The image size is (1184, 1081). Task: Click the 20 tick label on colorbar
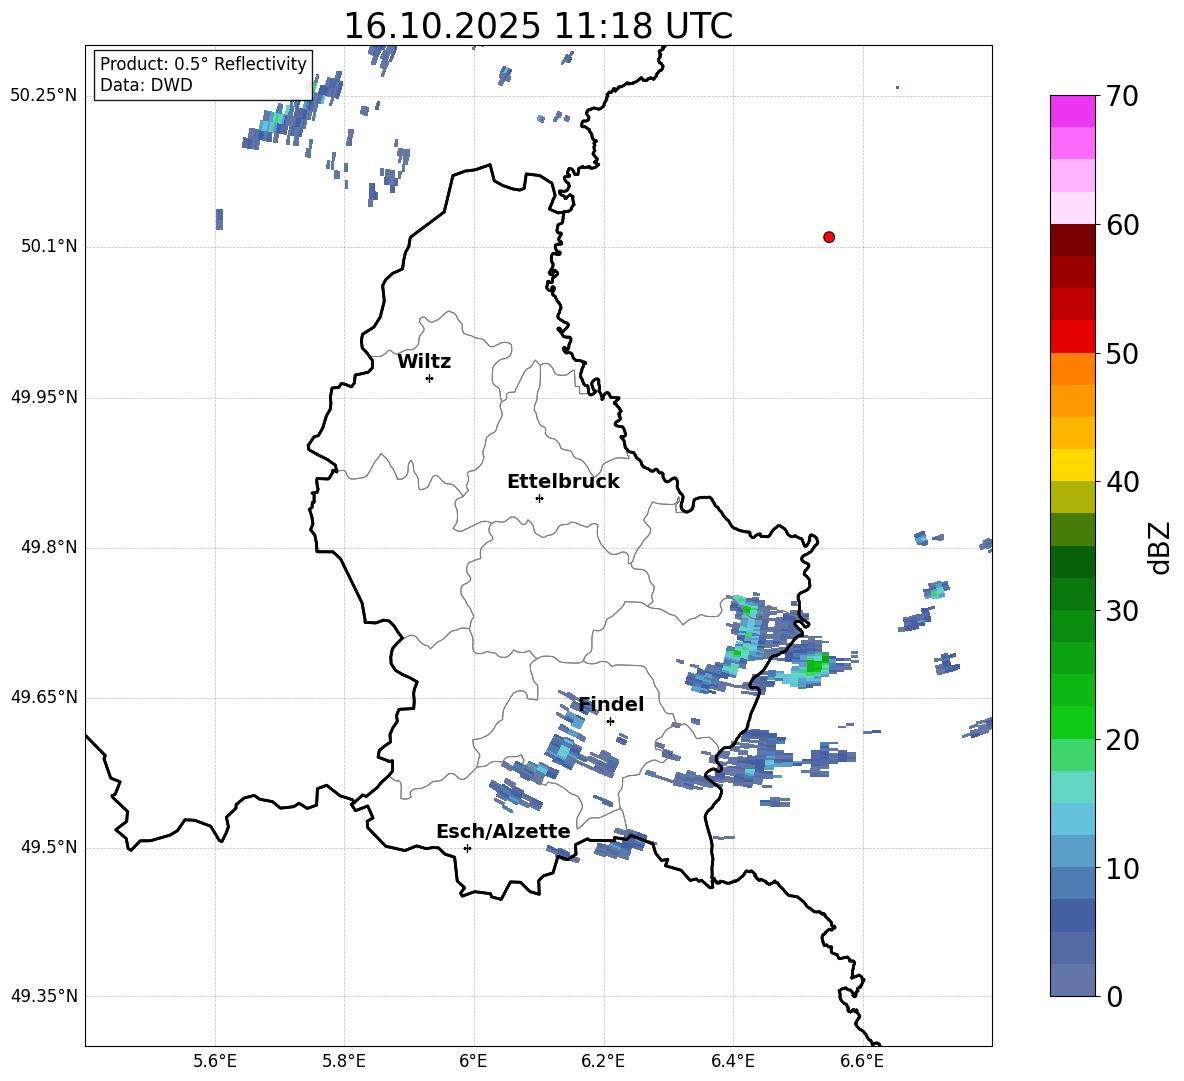pyautogui.click(x=1122, y=739)
